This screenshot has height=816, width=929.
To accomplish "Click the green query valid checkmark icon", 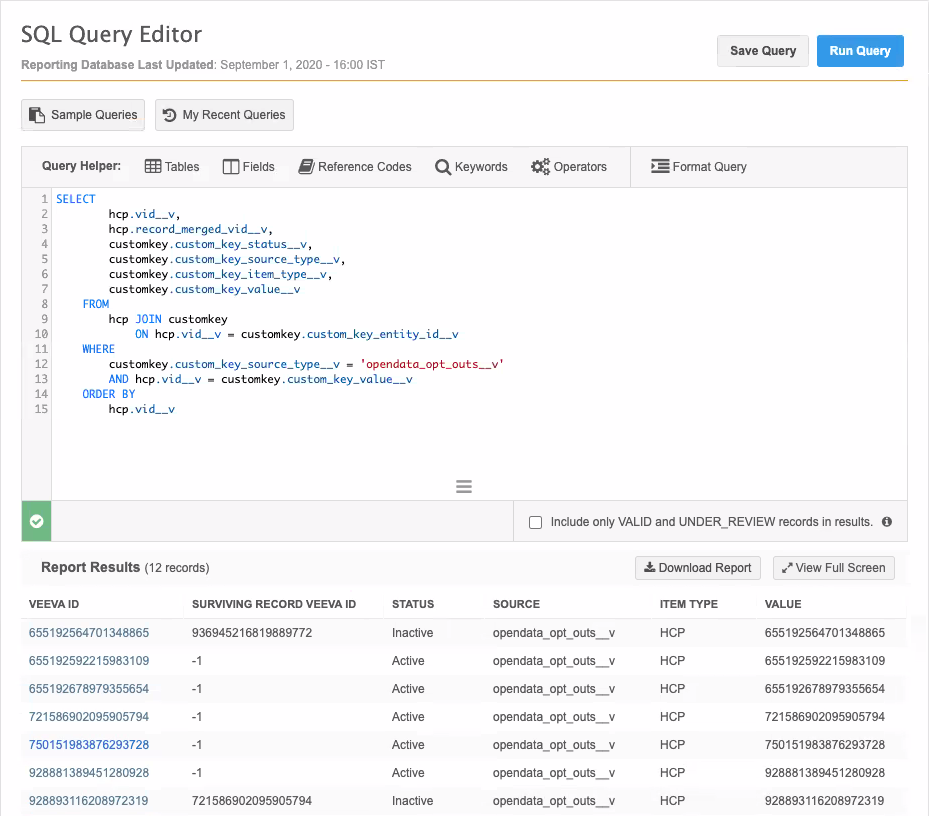I will point(37,522).
